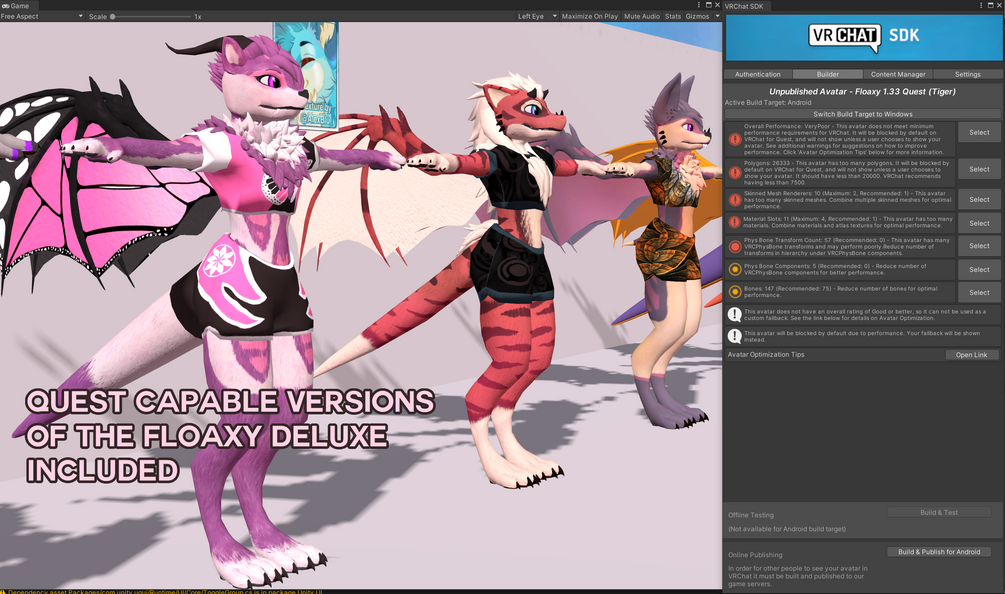Click the 'Online Publishing' label
1005x594 pixels.
[x=755, y=555]
